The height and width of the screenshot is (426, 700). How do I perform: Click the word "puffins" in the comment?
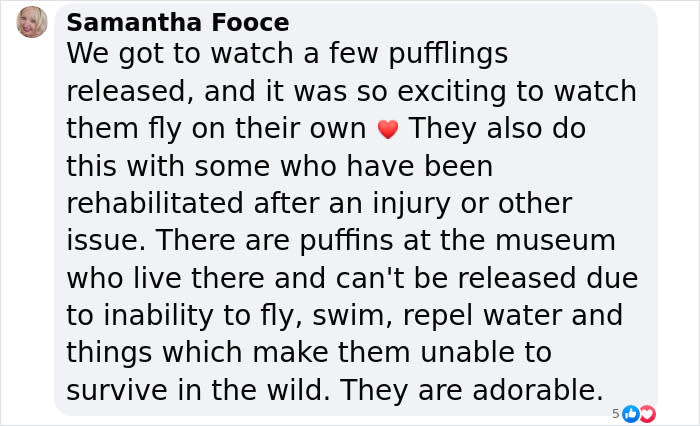[x=346, y=242]
